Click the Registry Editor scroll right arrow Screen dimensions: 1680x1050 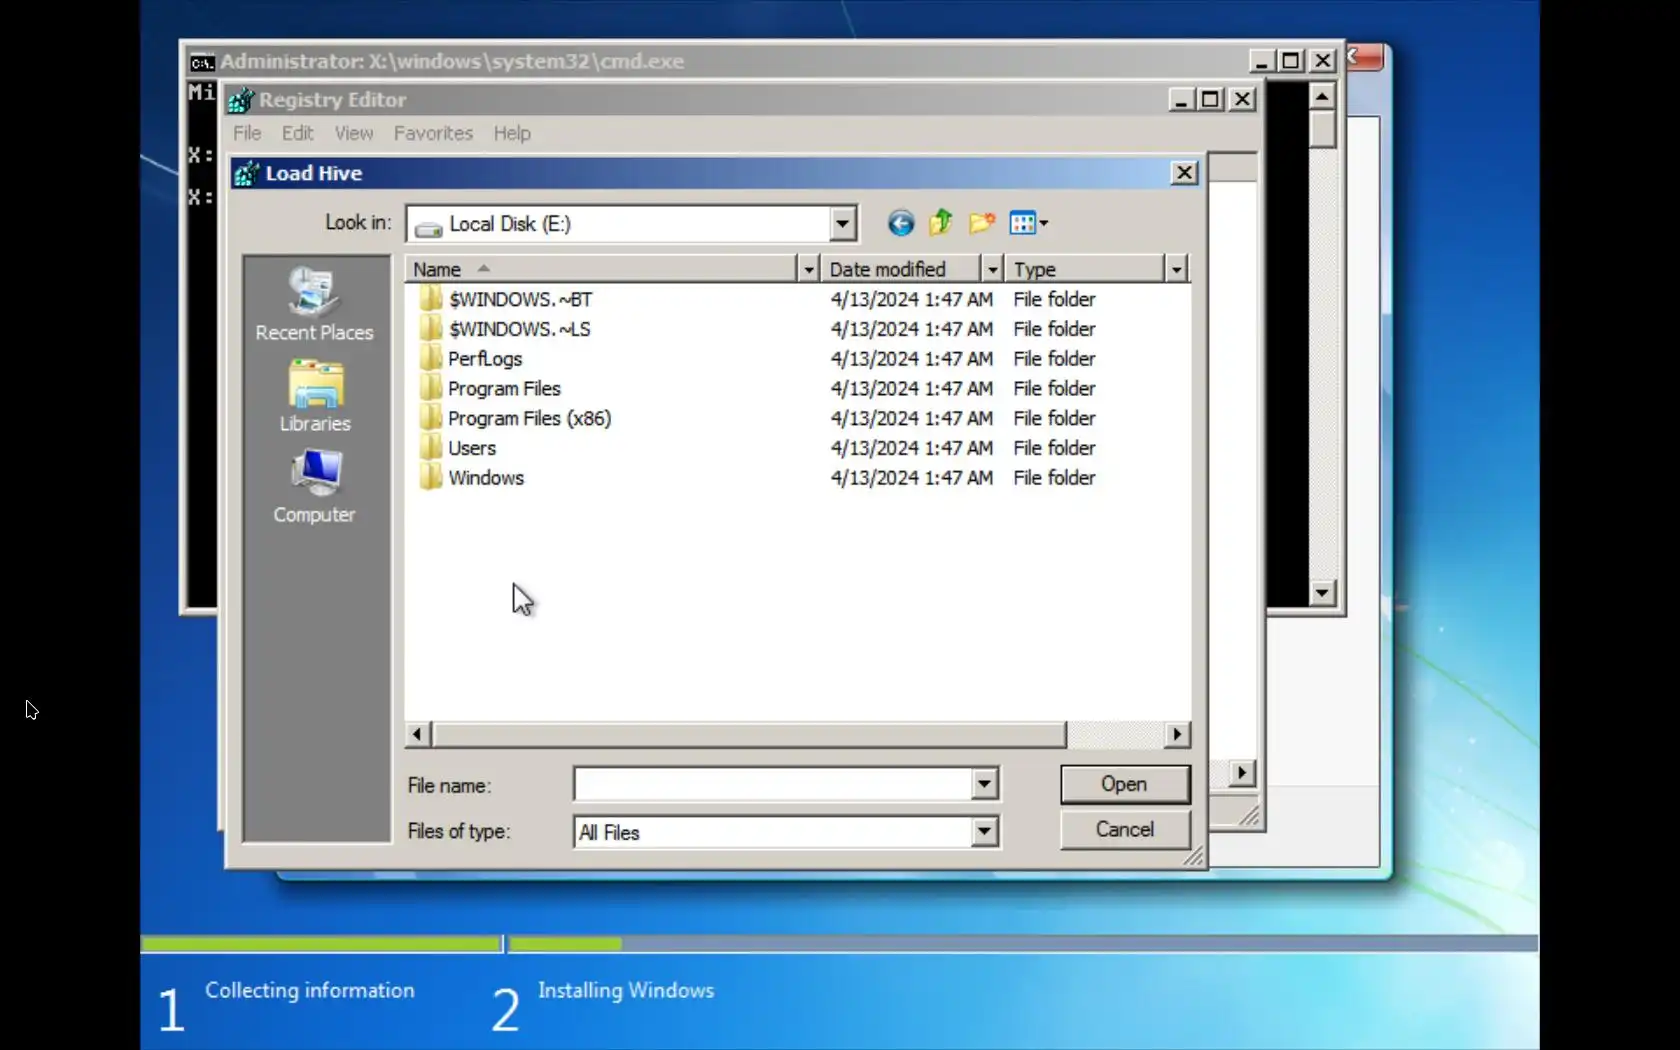[x=1242, y=773]
